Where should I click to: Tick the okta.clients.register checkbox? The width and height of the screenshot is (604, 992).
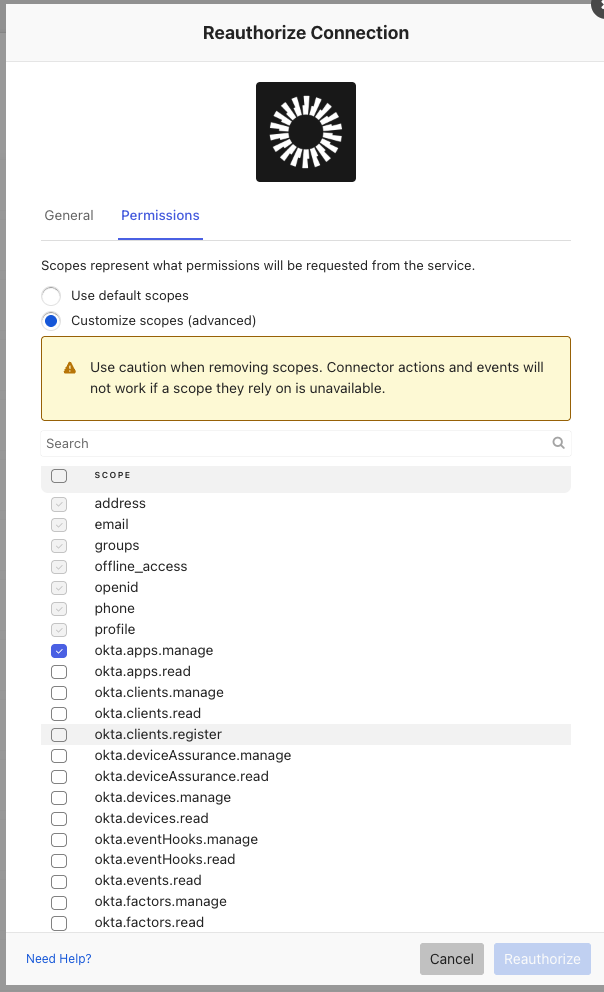click(x=59, y=734)
